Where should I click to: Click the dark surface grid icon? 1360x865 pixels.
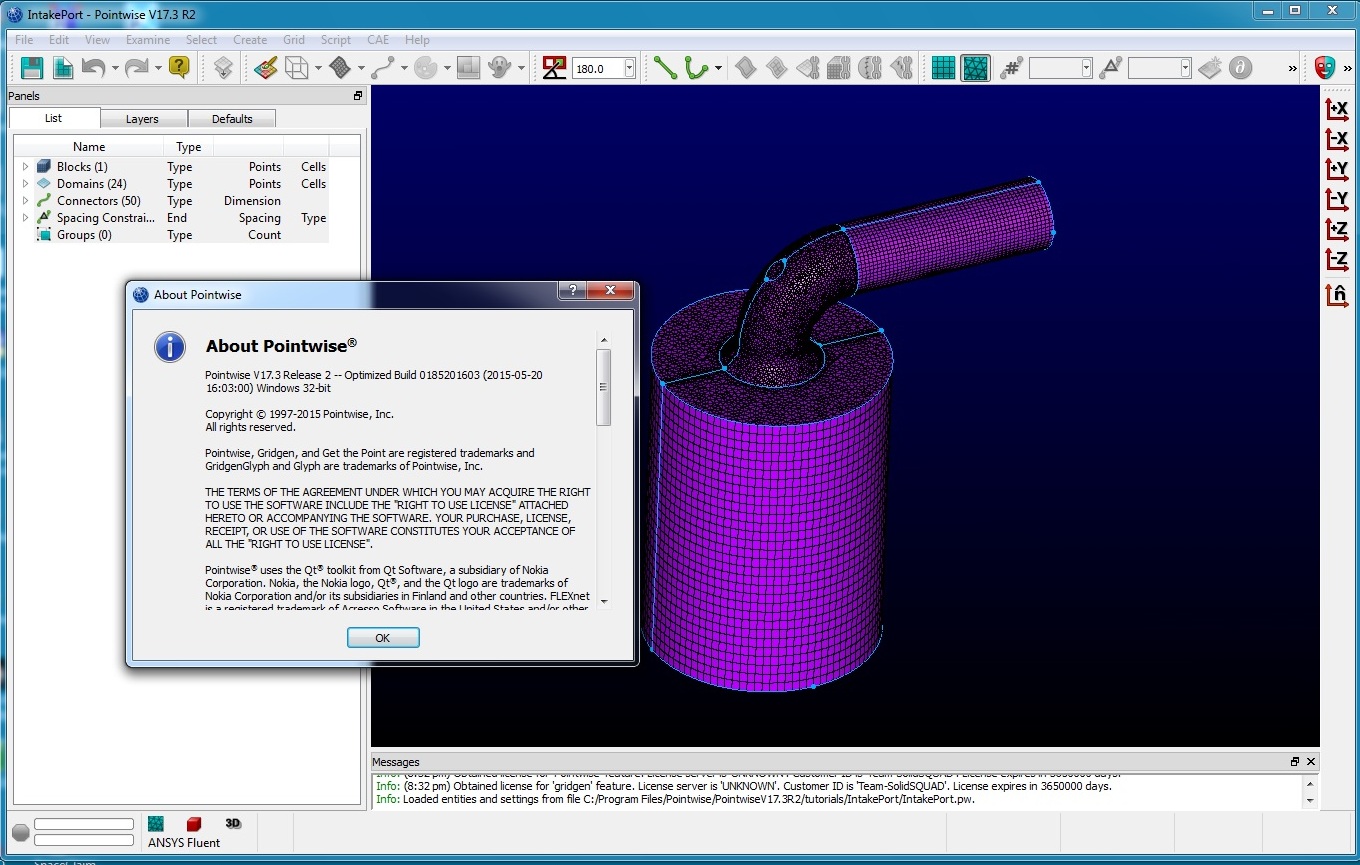point(340,68)
